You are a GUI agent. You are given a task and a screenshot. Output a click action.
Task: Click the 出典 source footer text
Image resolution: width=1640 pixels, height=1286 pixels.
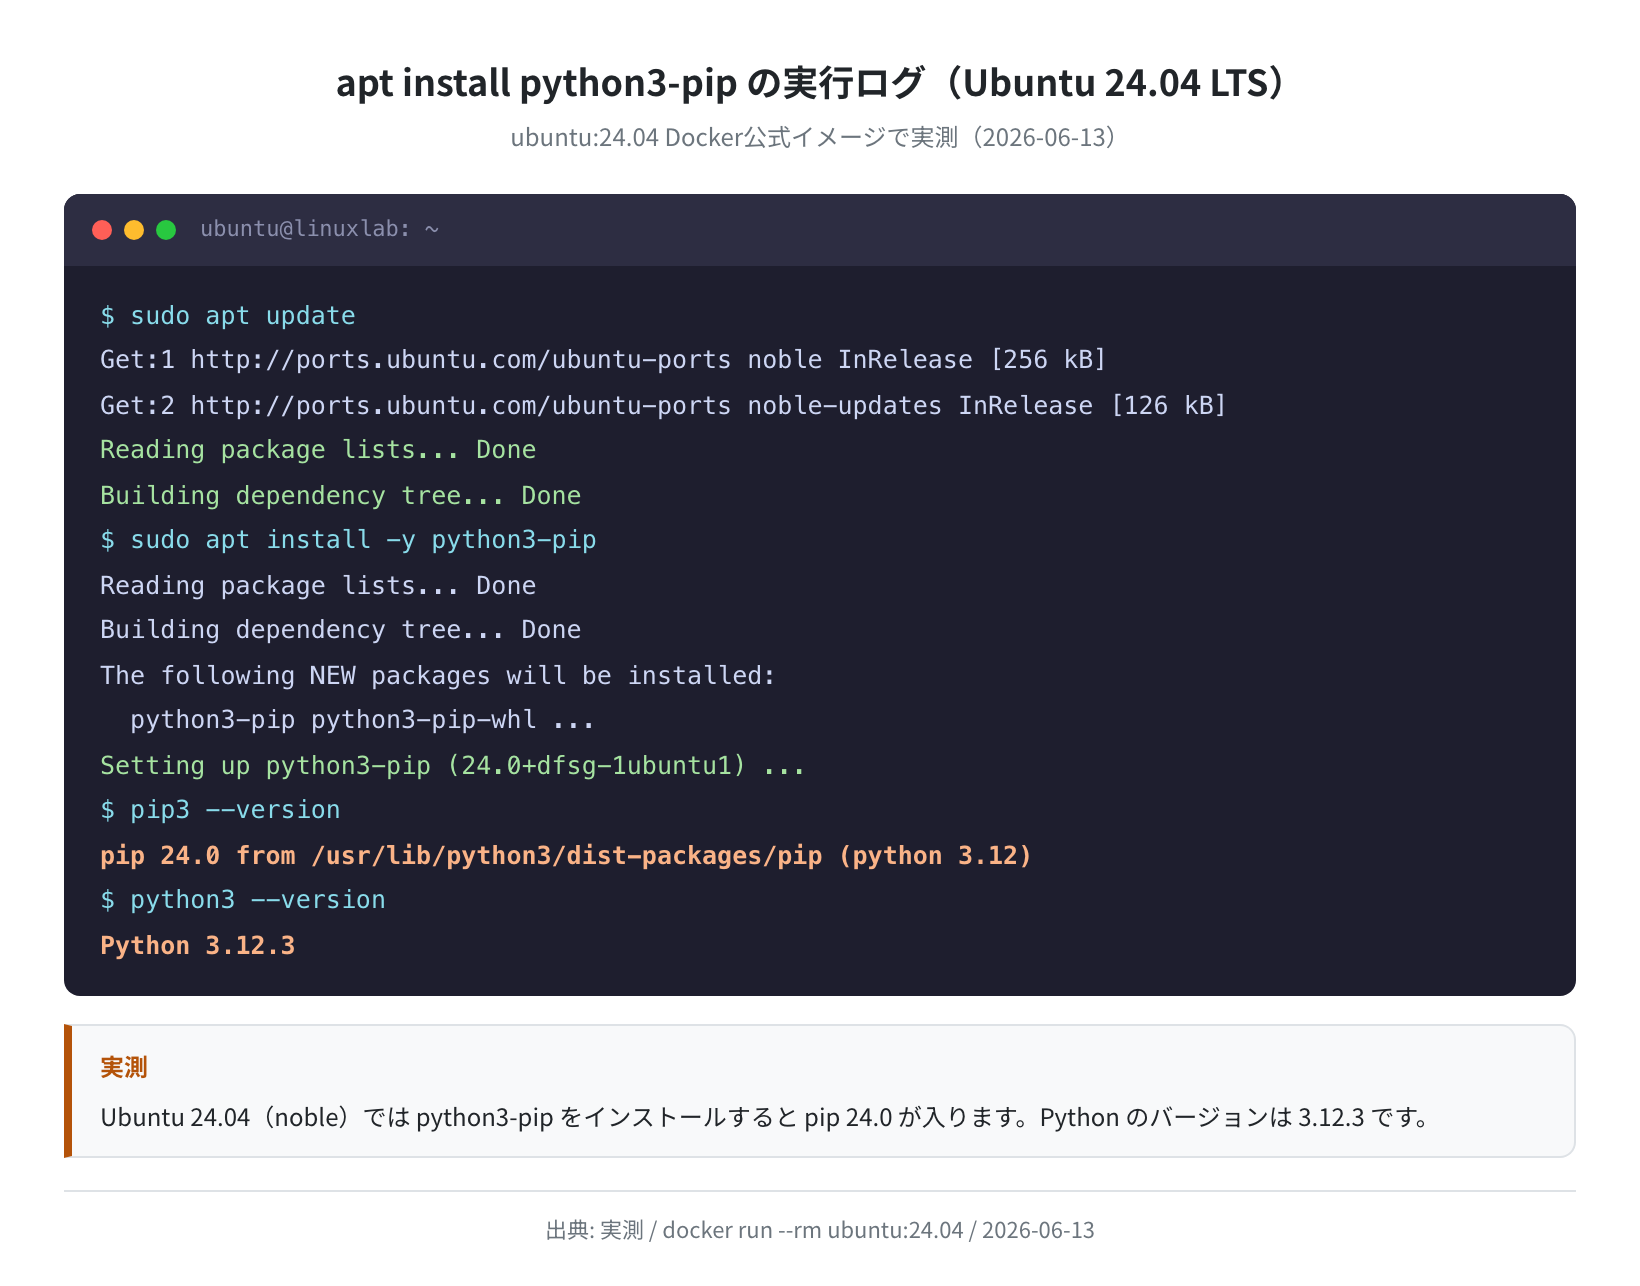[820, 1230]
